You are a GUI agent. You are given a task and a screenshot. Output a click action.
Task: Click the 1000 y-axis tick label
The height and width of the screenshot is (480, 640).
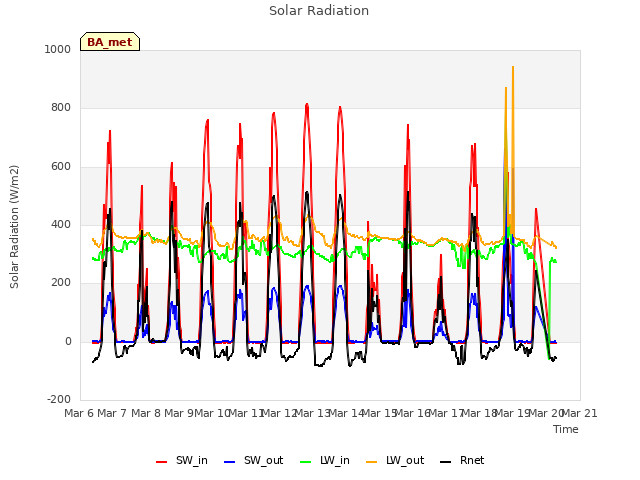(x=58, y=49)
